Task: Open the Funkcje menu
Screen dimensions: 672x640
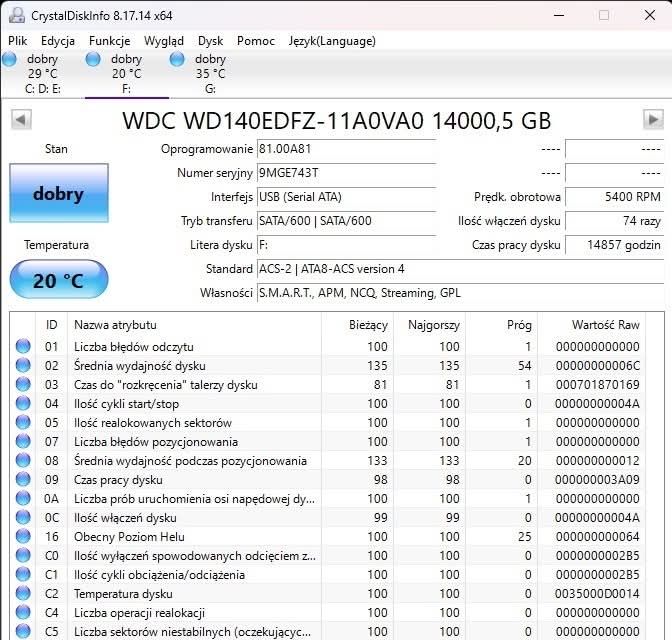Action: click(x=110, y=41)
